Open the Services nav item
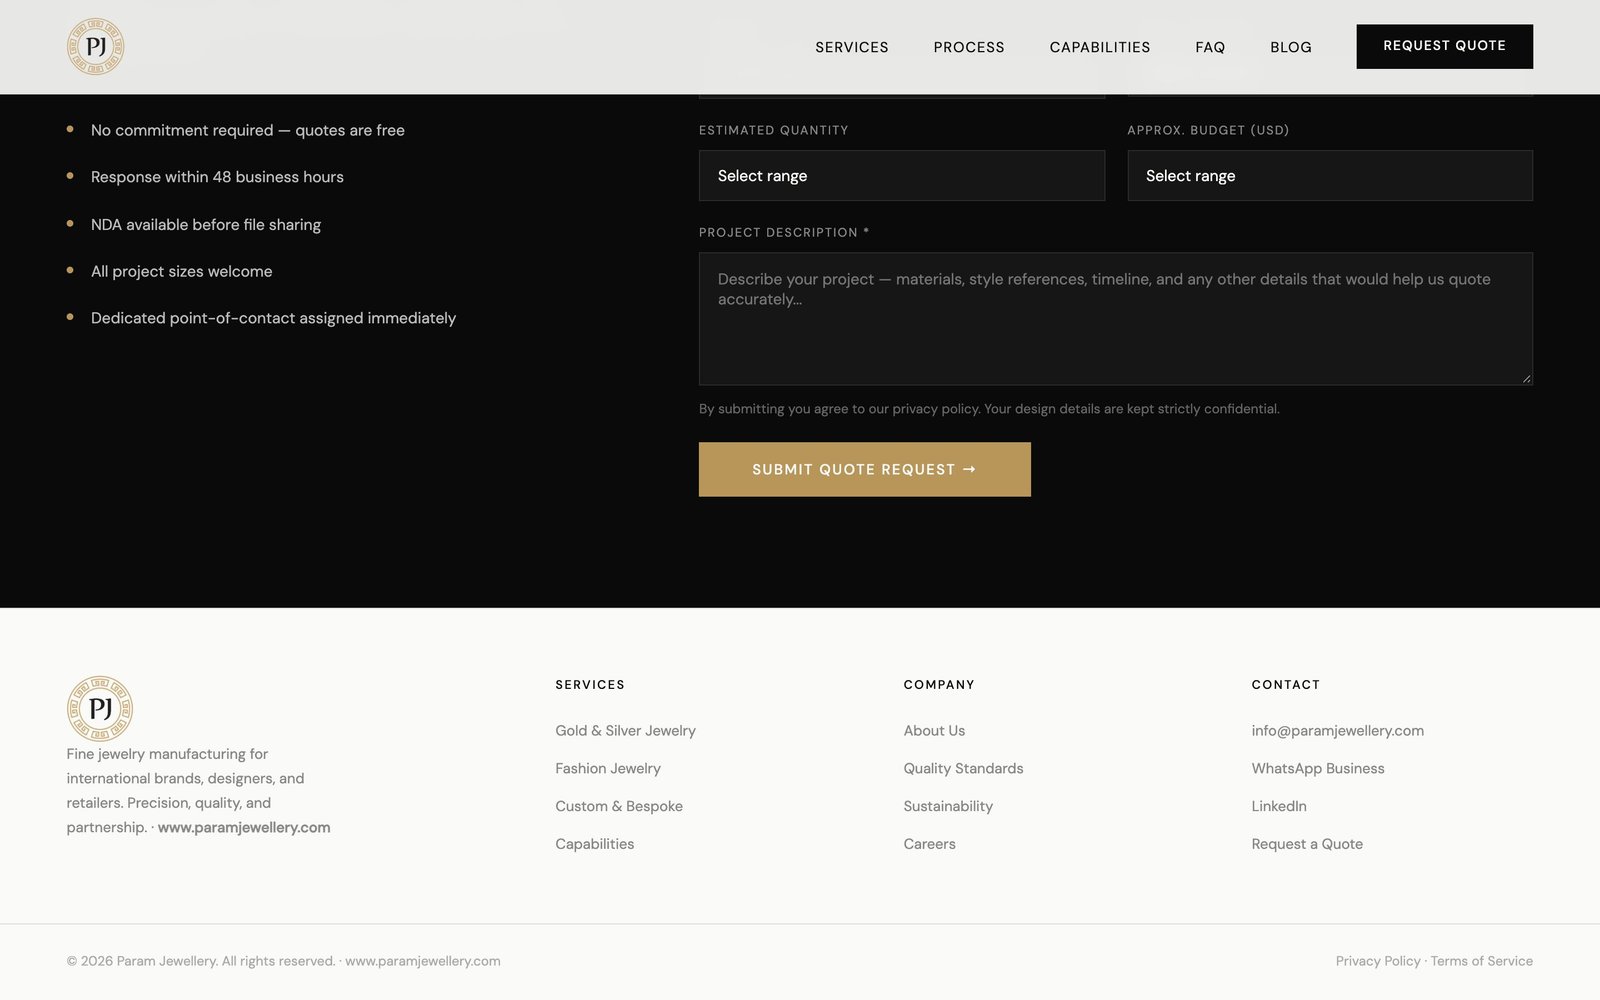Image resolution: width=1600 pixels, height=1000 pixels. pyautogui.click(x=852, y=47)
